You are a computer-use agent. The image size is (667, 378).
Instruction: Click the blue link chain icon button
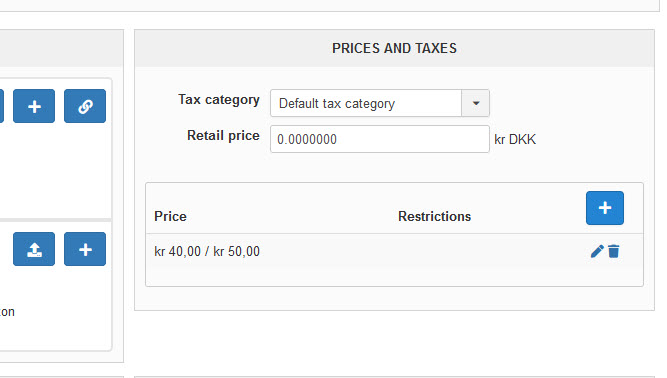(x=85, y=106)
